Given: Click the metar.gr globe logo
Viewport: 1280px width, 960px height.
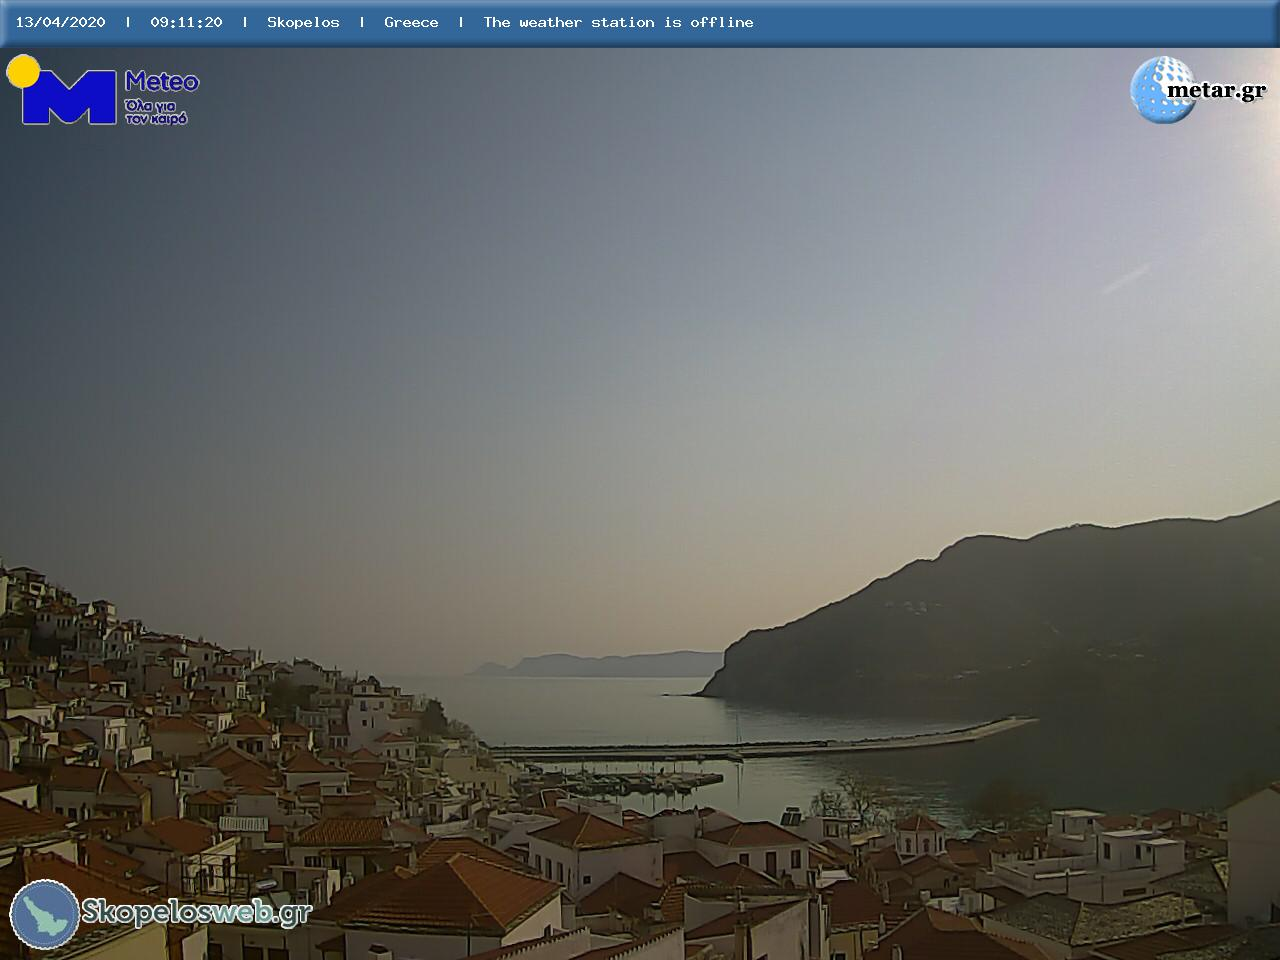Looking at the screenshot, I should 1162,89.
